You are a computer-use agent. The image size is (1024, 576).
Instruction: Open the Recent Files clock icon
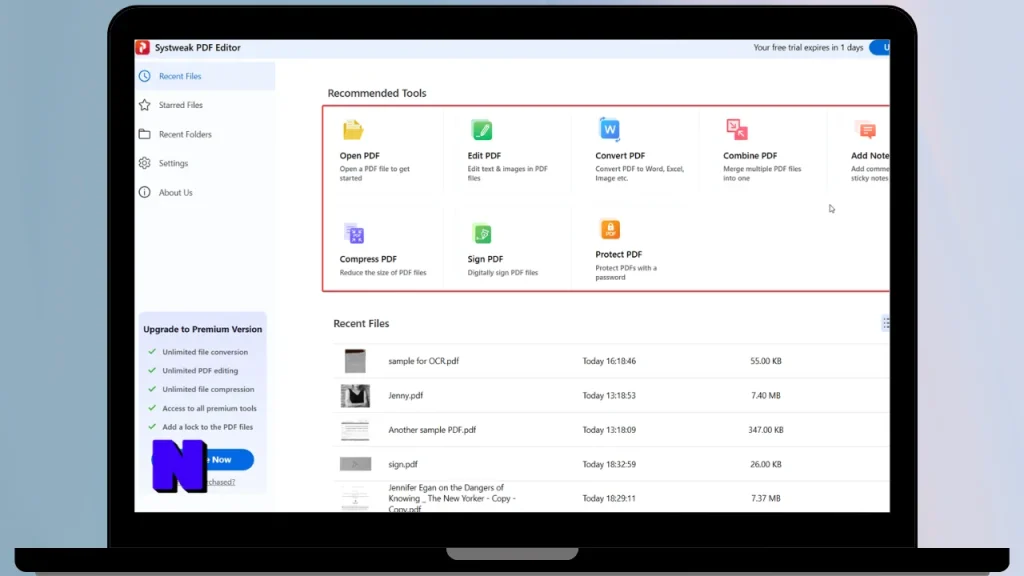tap(144, 76)
